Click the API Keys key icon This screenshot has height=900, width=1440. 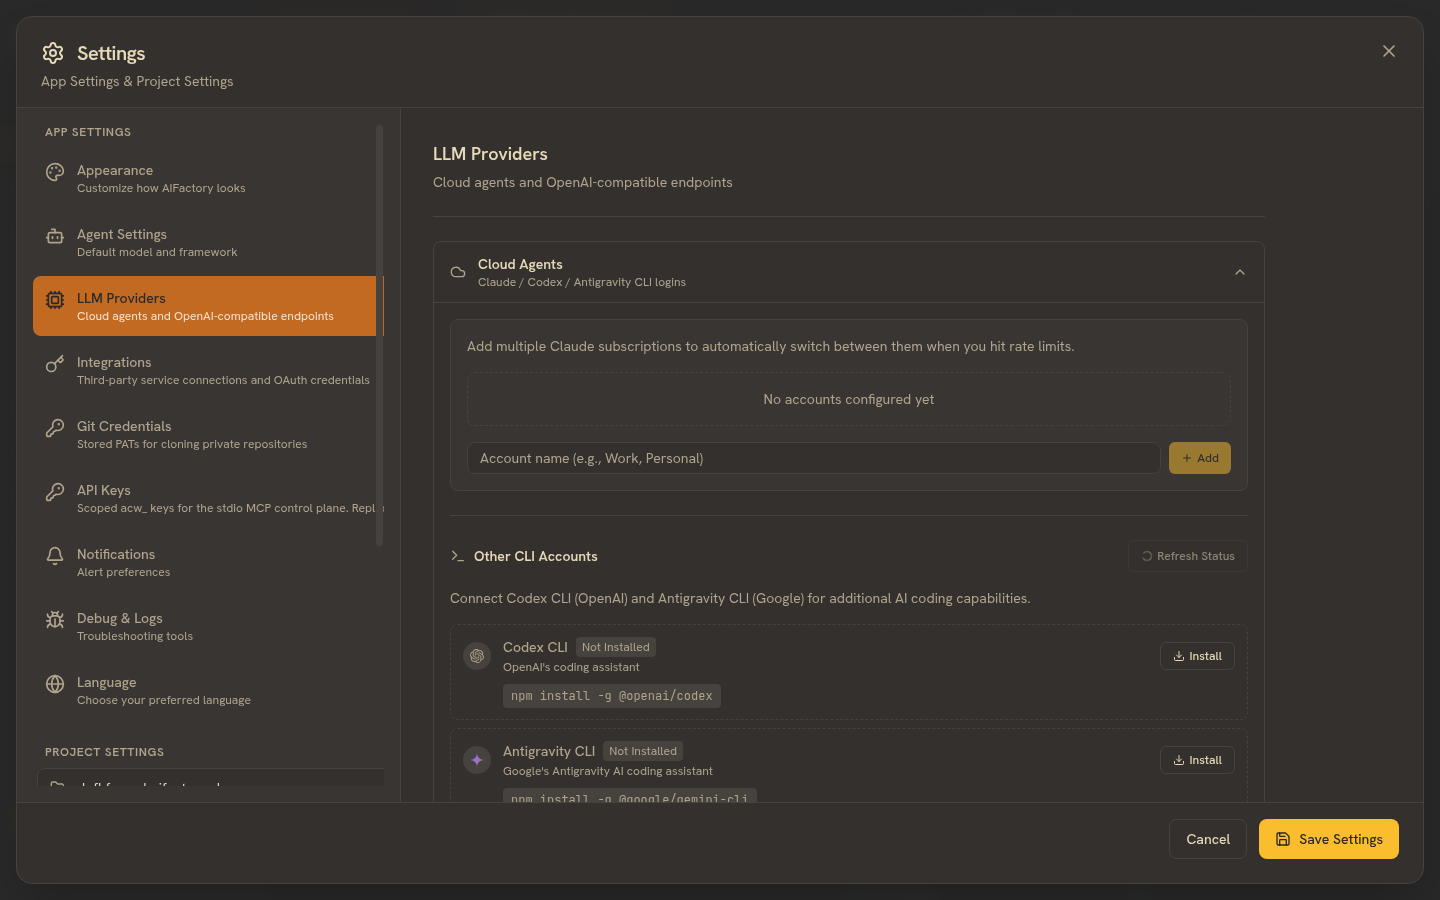point(55,492)
